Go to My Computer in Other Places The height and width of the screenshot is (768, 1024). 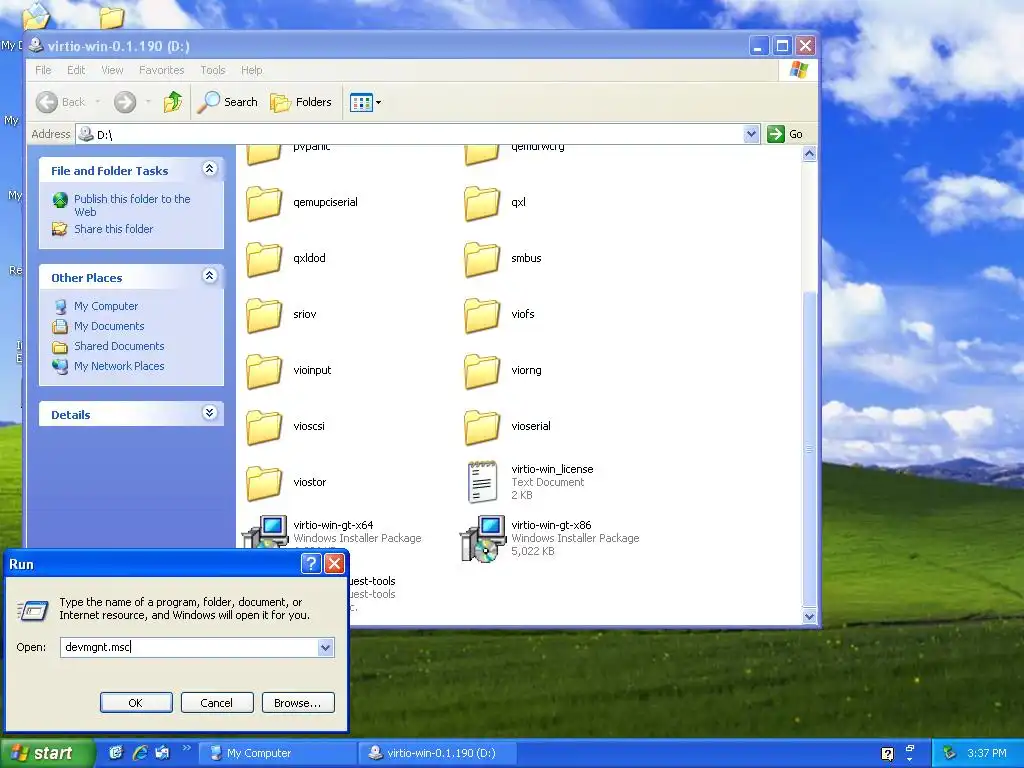point(106,306)
